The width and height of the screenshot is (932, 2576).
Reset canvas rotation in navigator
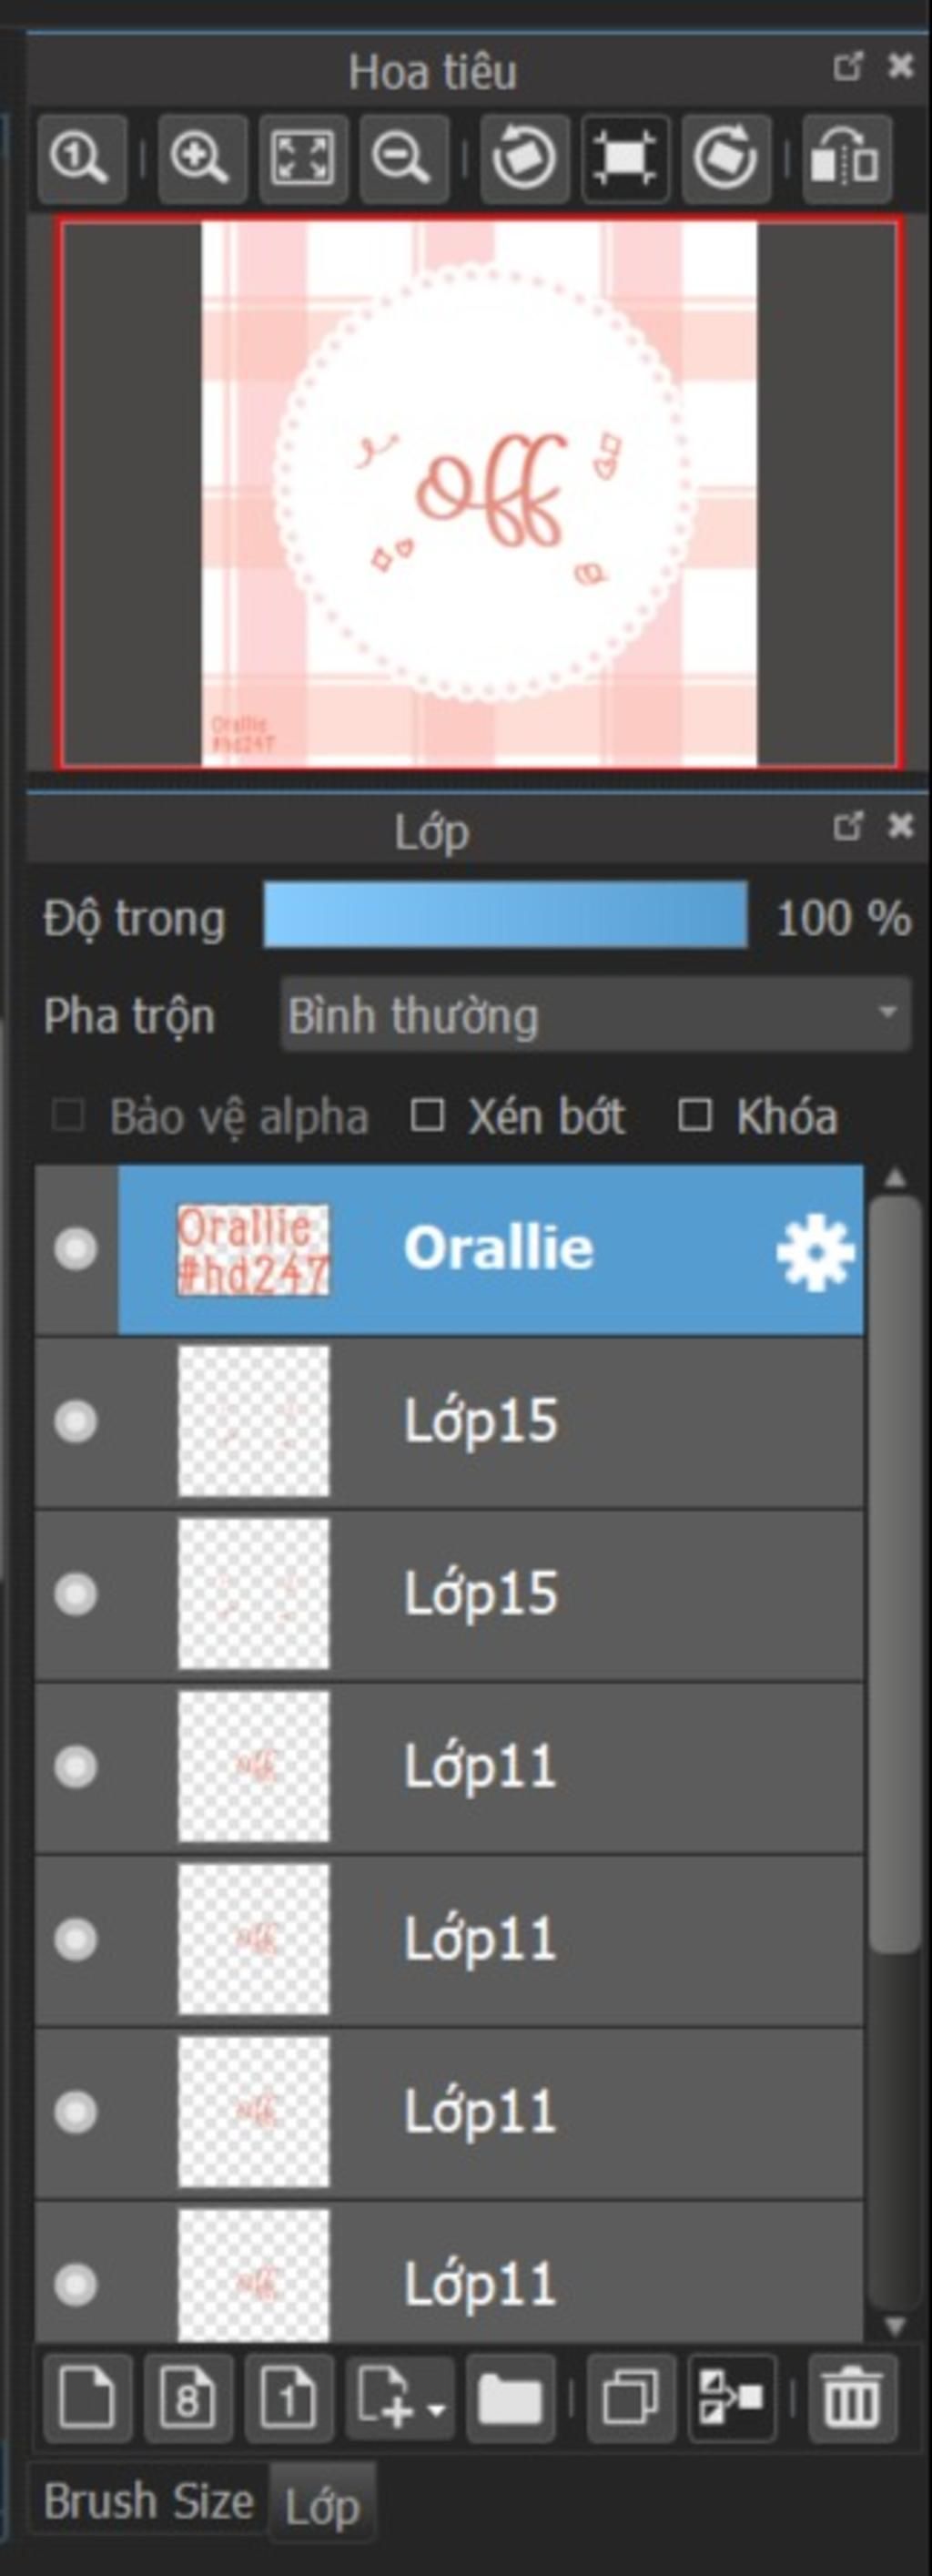(626, 158)
